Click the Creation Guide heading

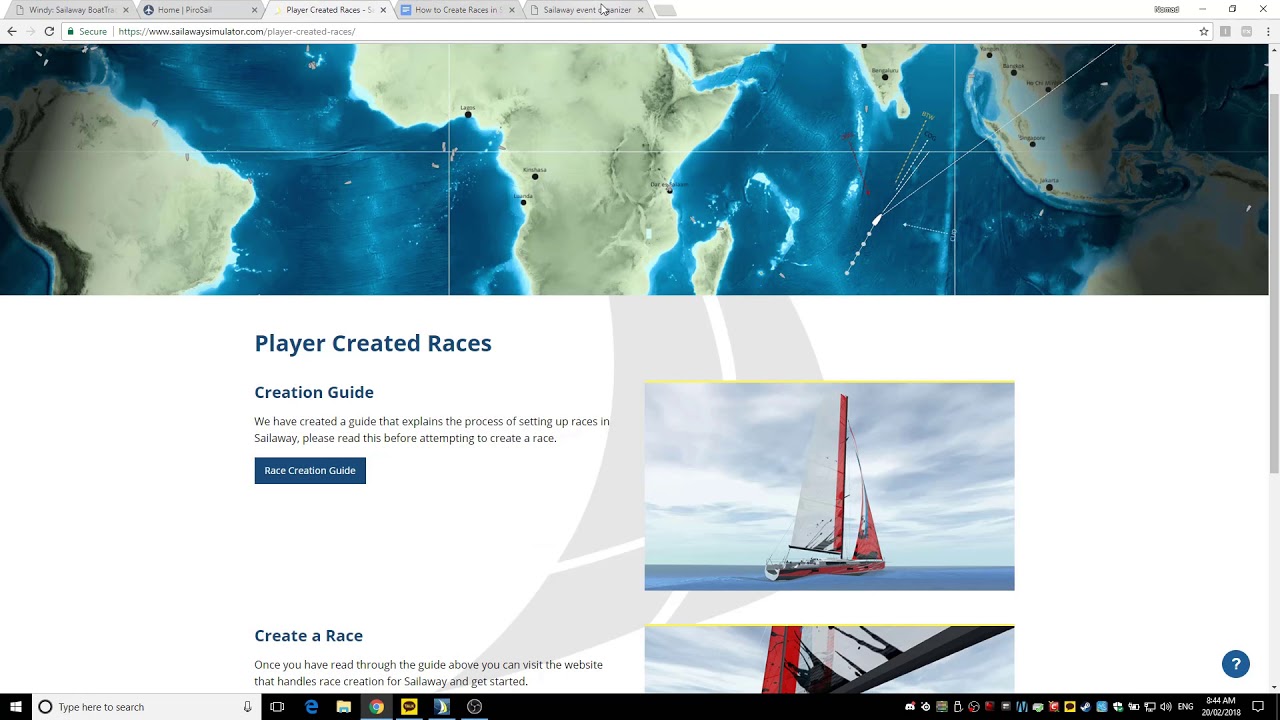click(x=314, y=392)
